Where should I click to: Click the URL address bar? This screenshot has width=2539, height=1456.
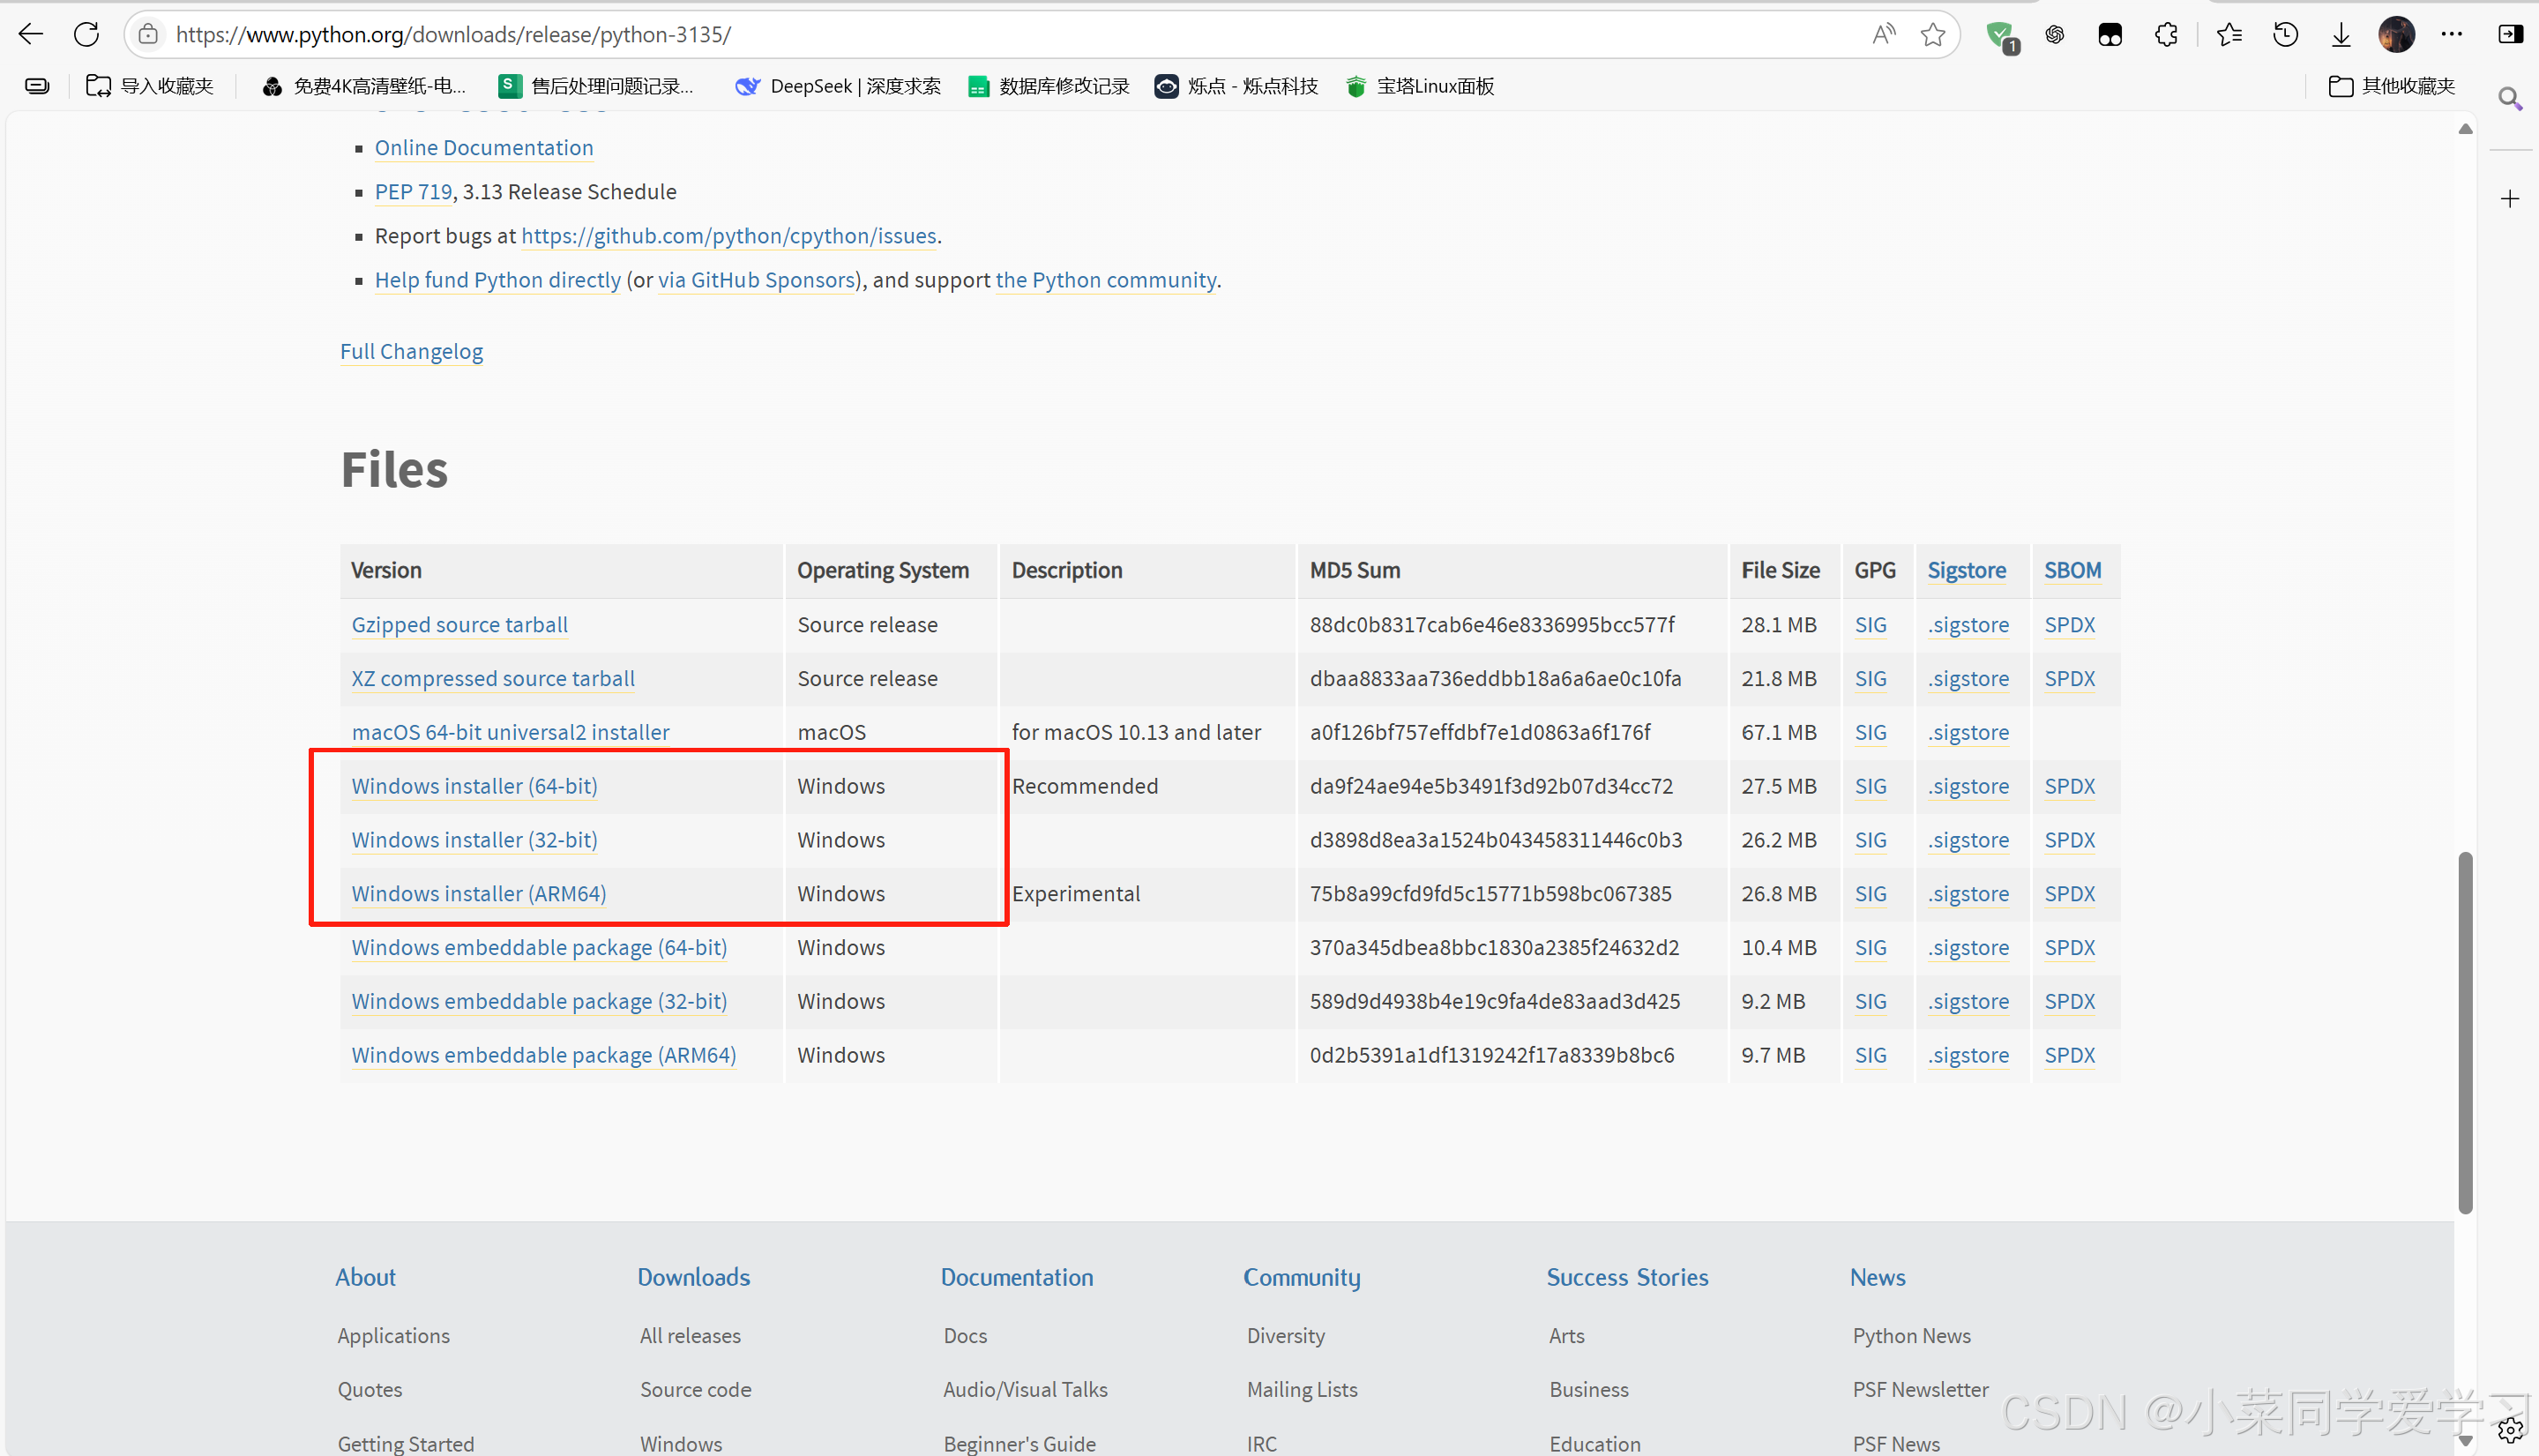pyautogui.click(x=1000, y=35)
